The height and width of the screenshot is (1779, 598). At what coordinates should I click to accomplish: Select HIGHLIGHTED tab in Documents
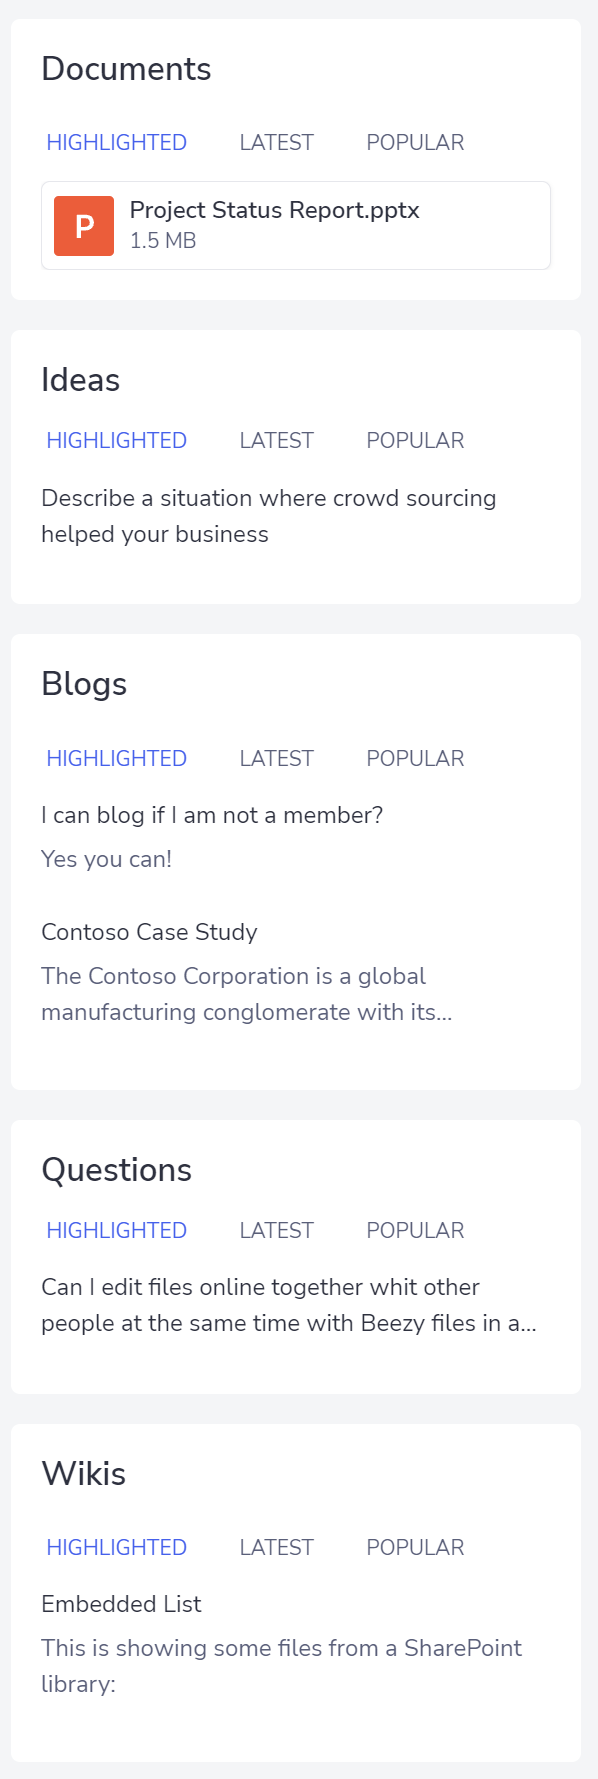pyautogui.click(x=117, y=142)
